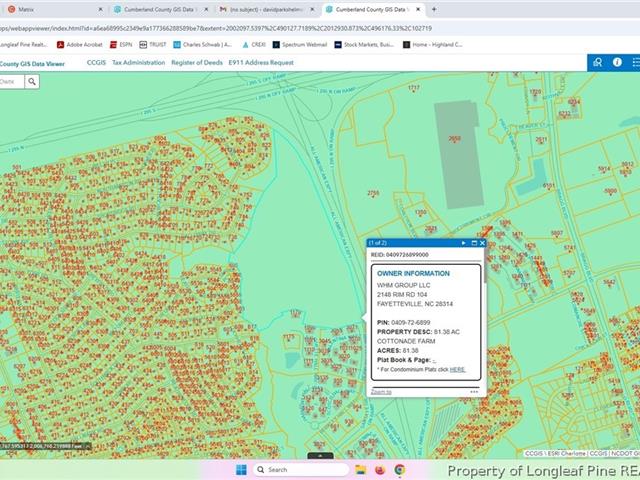Open E911 Address Request page
Image resolution: width=640 pixels, height=480 pixels.
(261, 62)
